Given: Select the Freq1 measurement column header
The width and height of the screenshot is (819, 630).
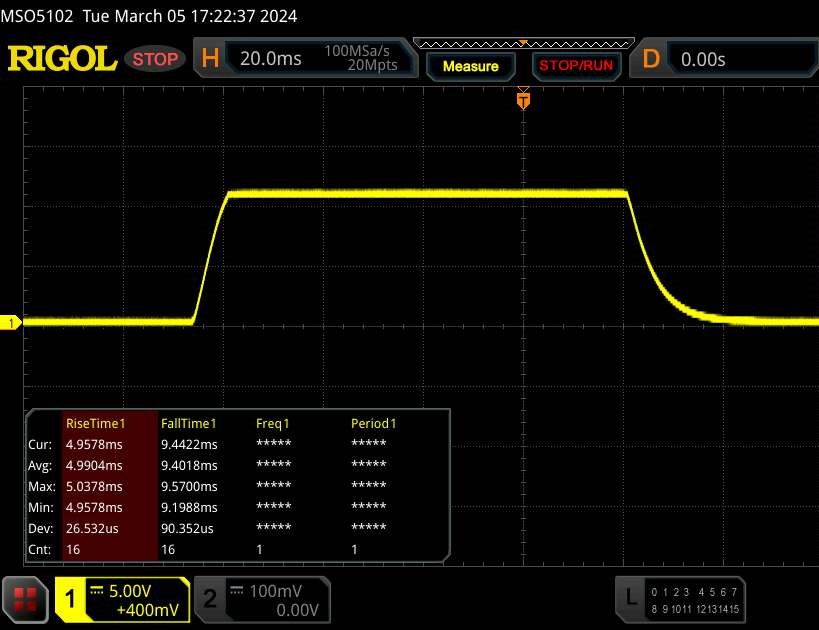Looking at the screenshot, I should coord(273,424).
